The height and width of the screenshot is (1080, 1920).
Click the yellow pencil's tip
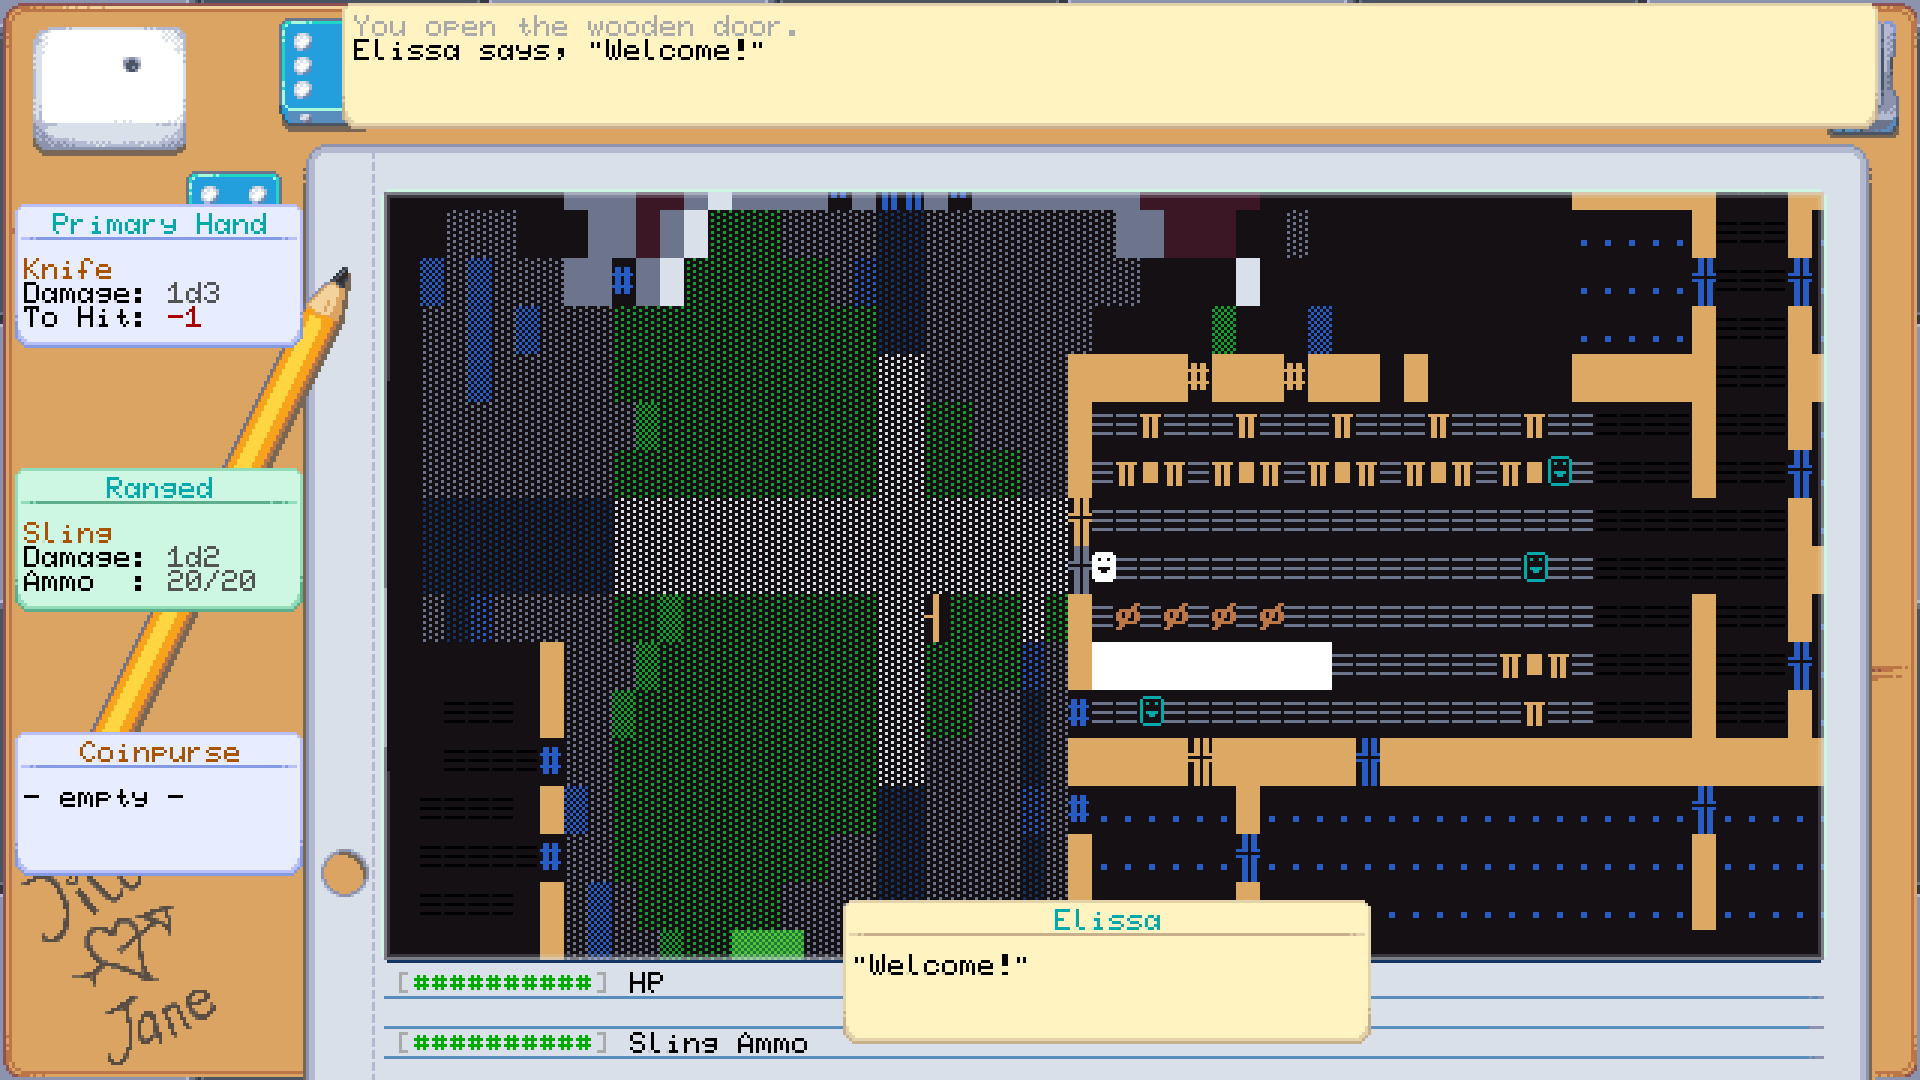pyautogui.click(x=340, y=278)
